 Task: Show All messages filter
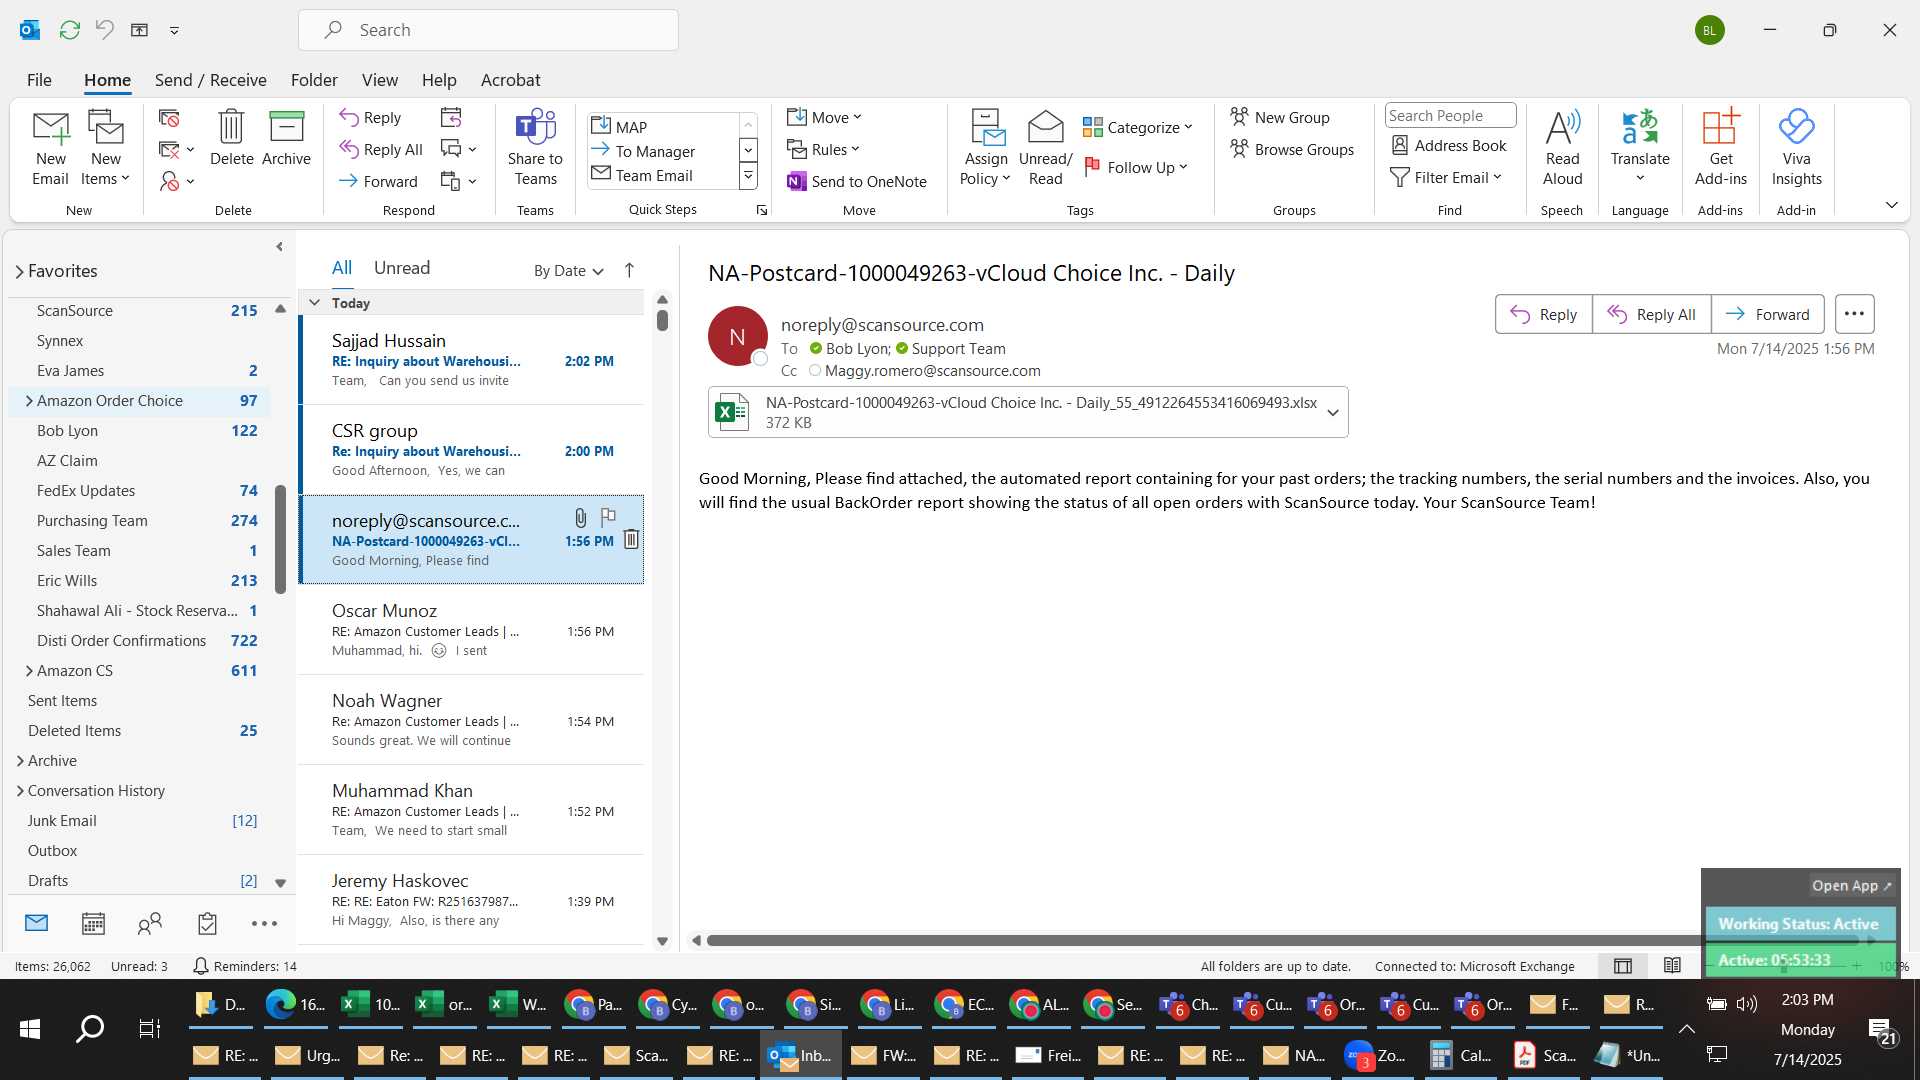point(341,268)
